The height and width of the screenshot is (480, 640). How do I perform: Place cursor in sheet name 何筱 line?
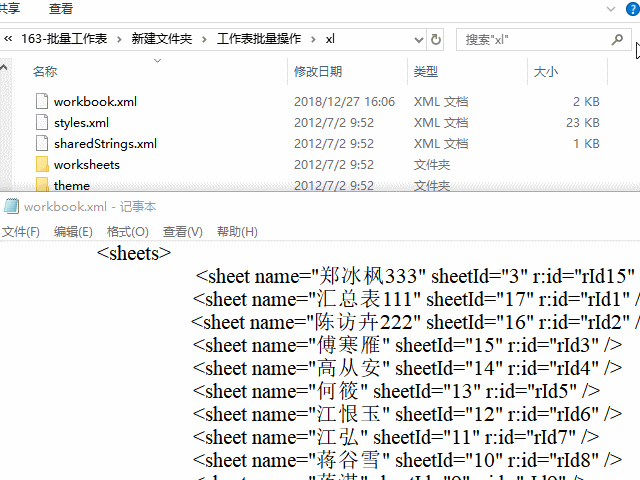tap(396, 391)
